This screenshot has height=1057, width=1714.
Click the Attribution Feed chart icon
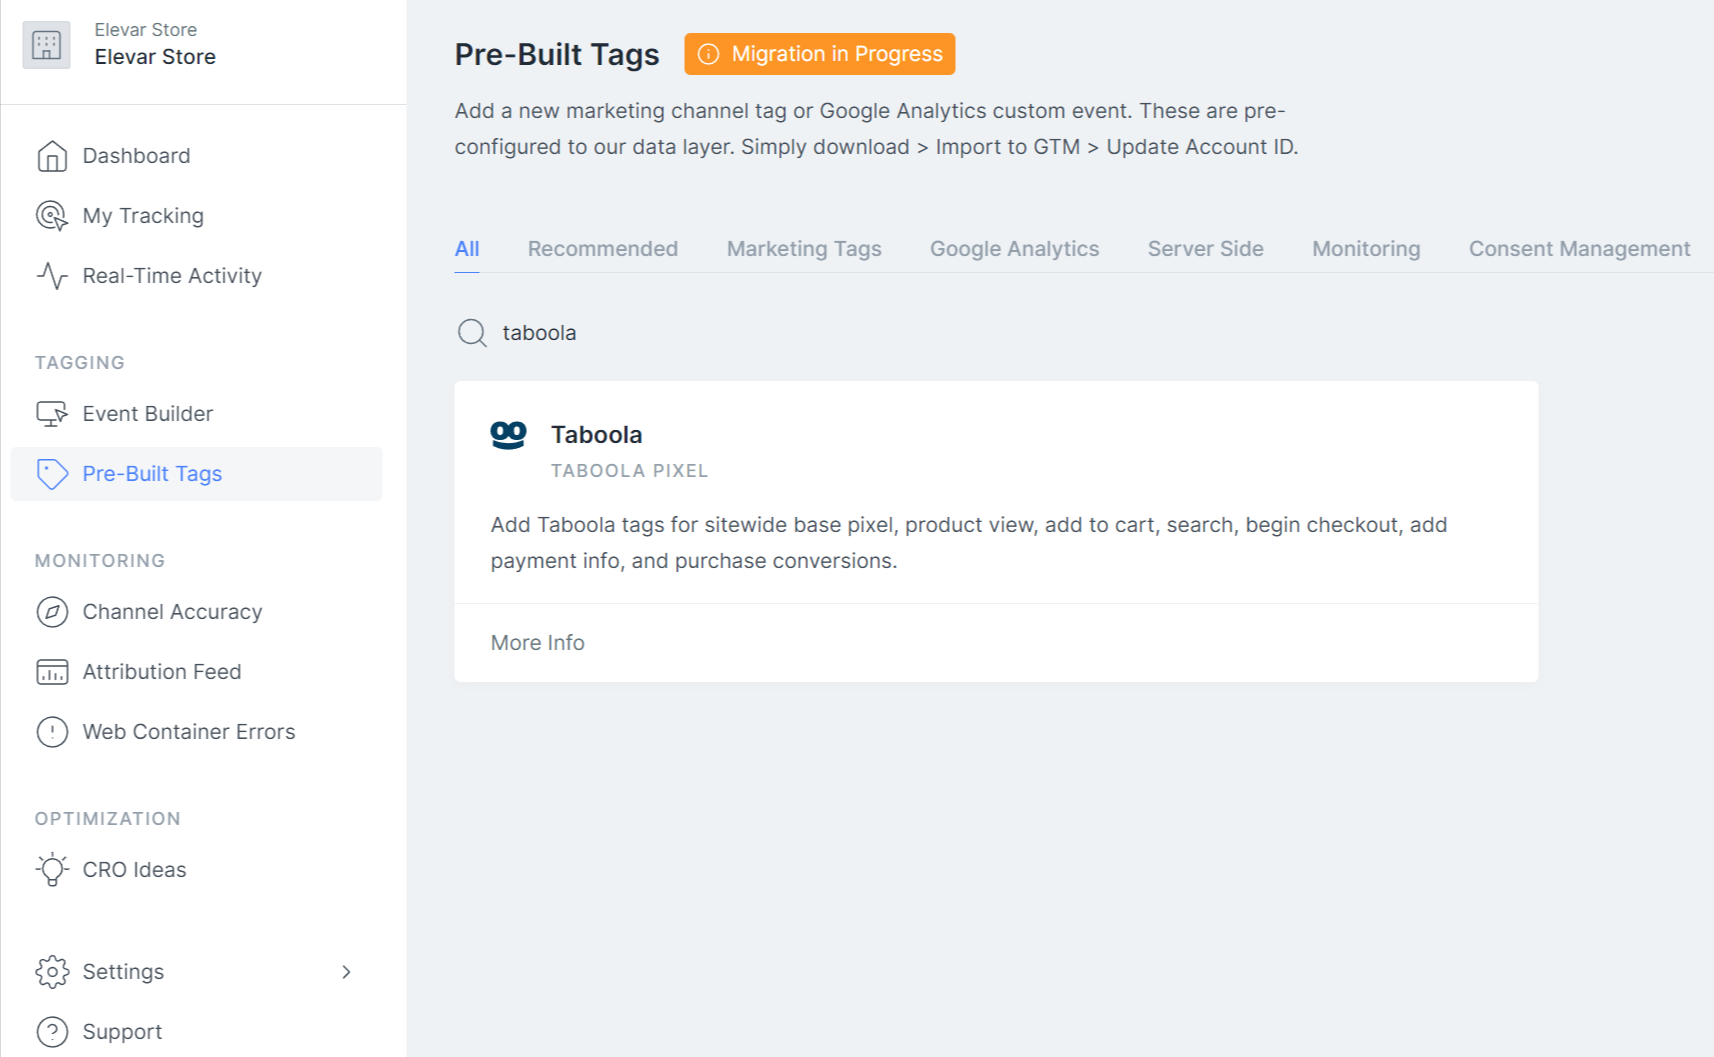pyautogui.click(x=52, y=672)
